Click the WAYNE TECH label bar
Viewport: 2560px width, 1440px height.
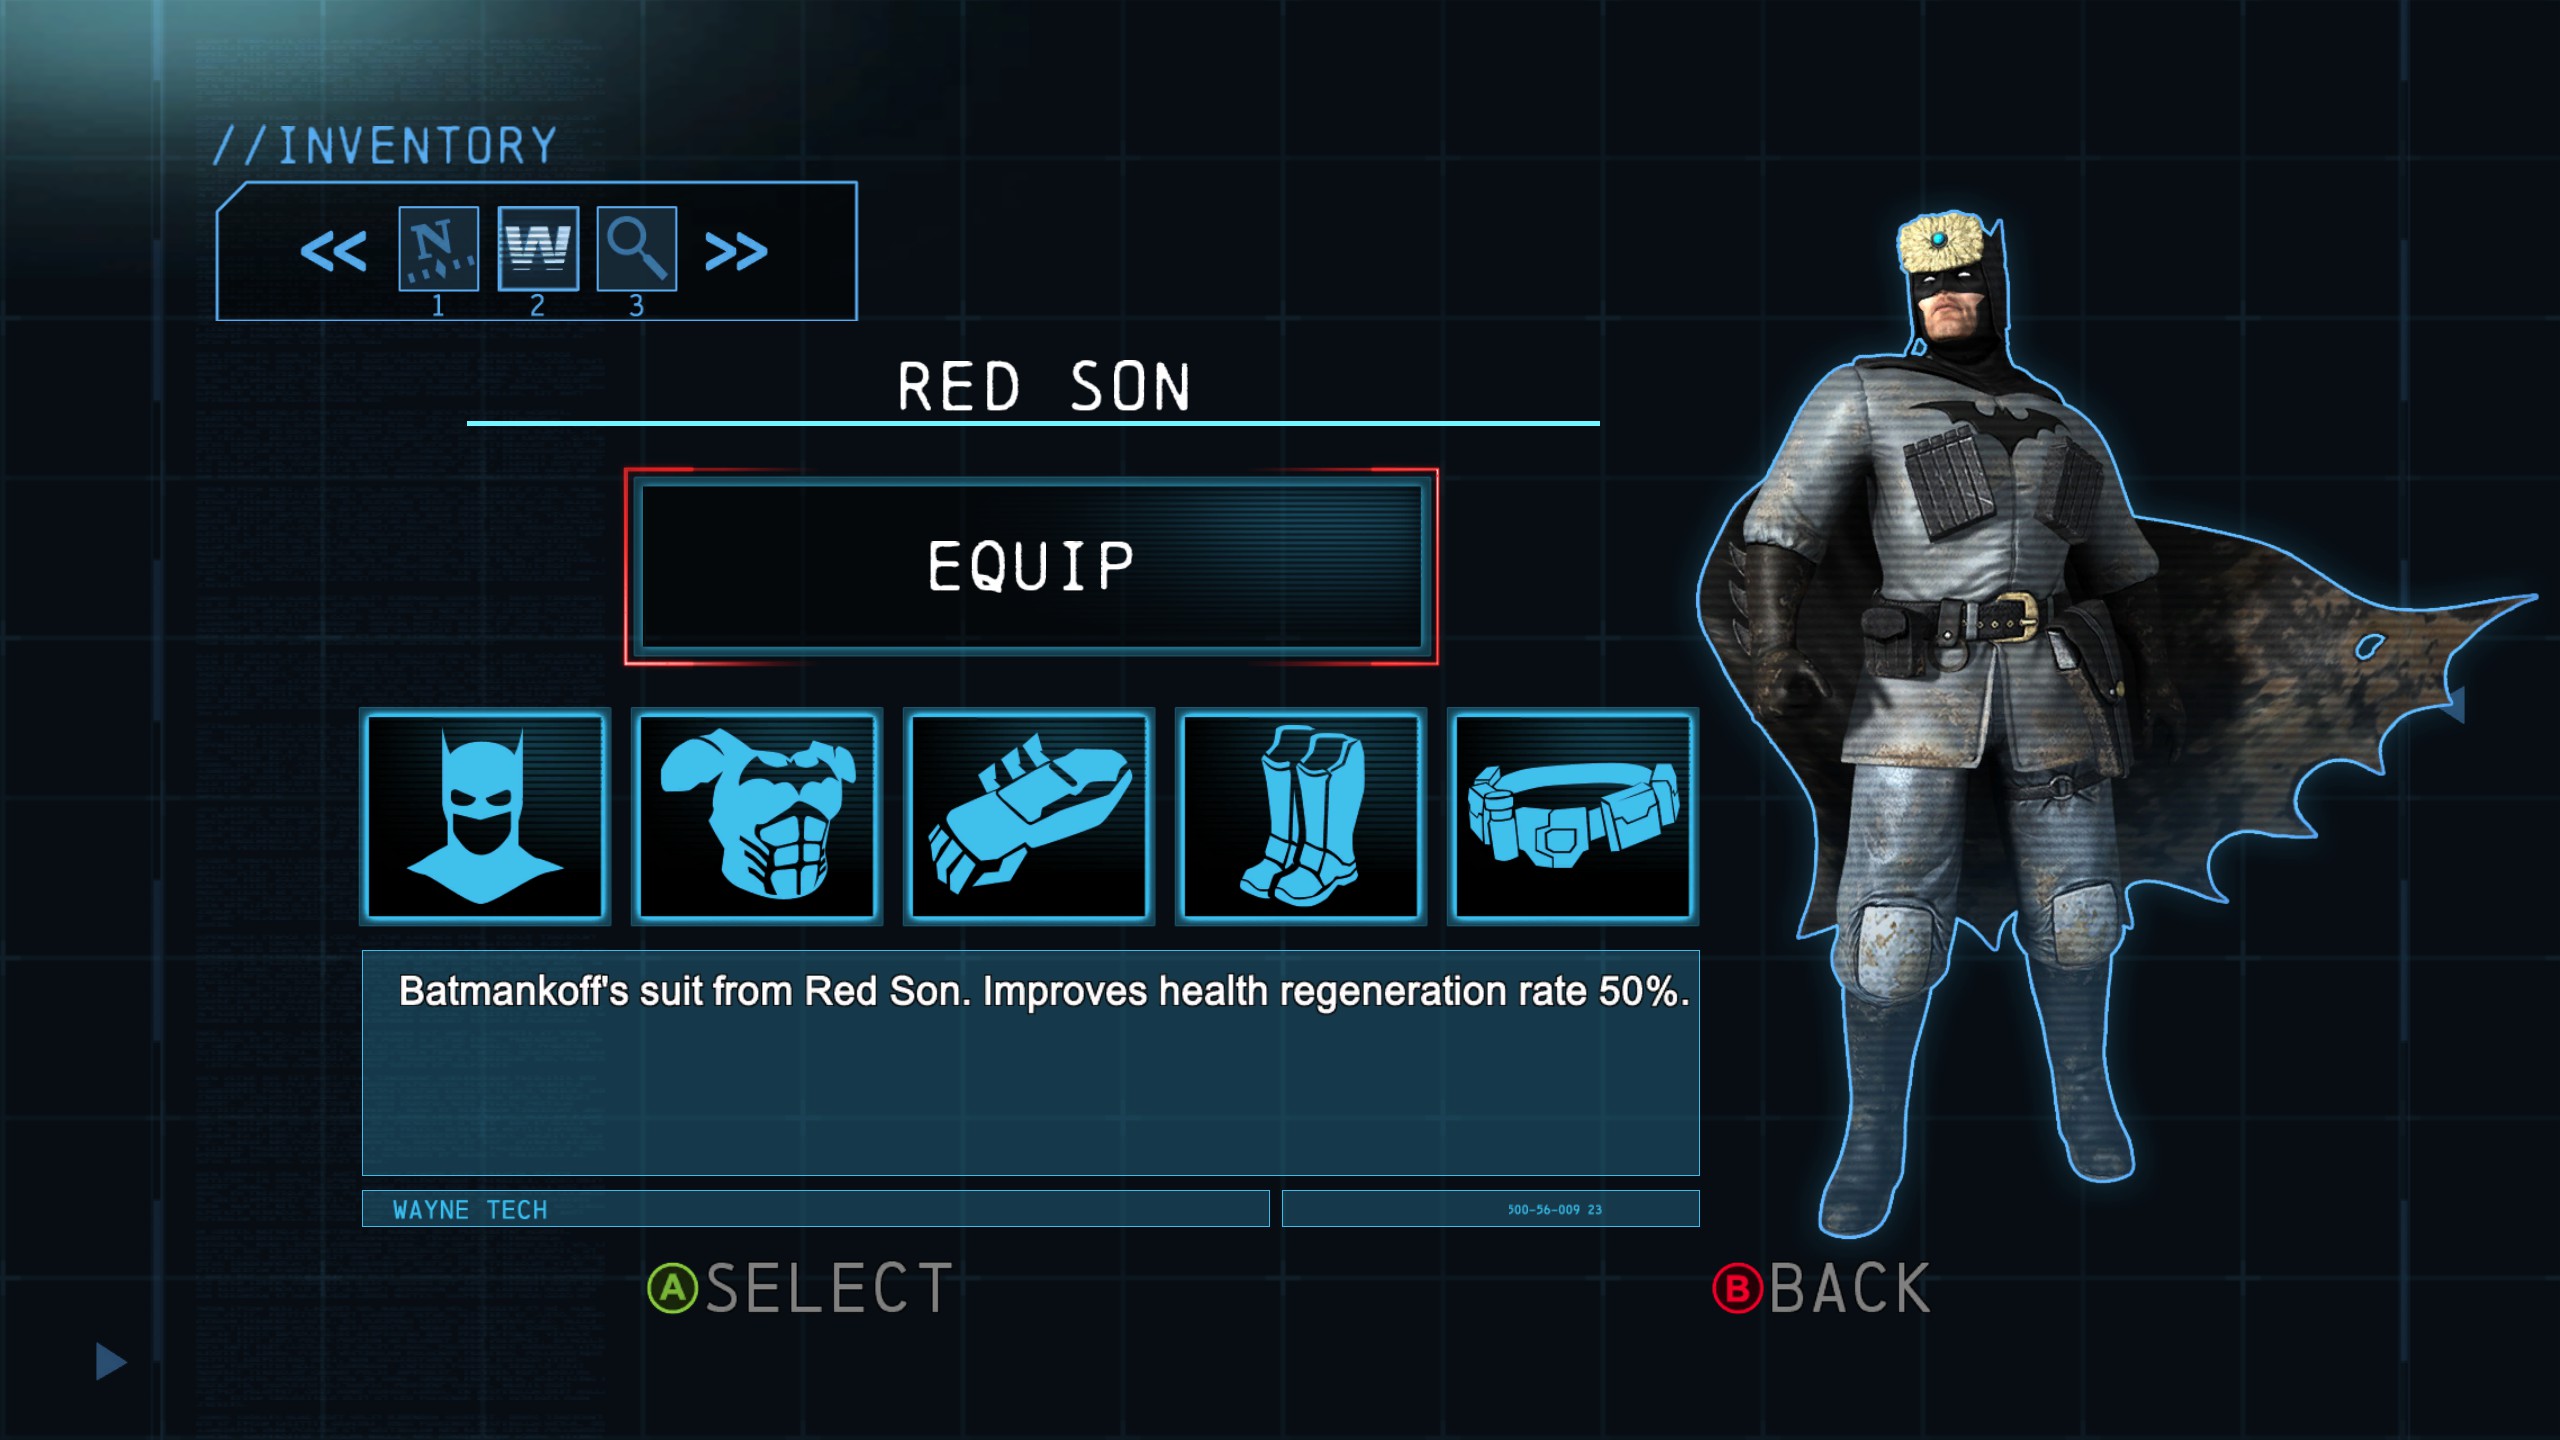[x=815, y=1209]
